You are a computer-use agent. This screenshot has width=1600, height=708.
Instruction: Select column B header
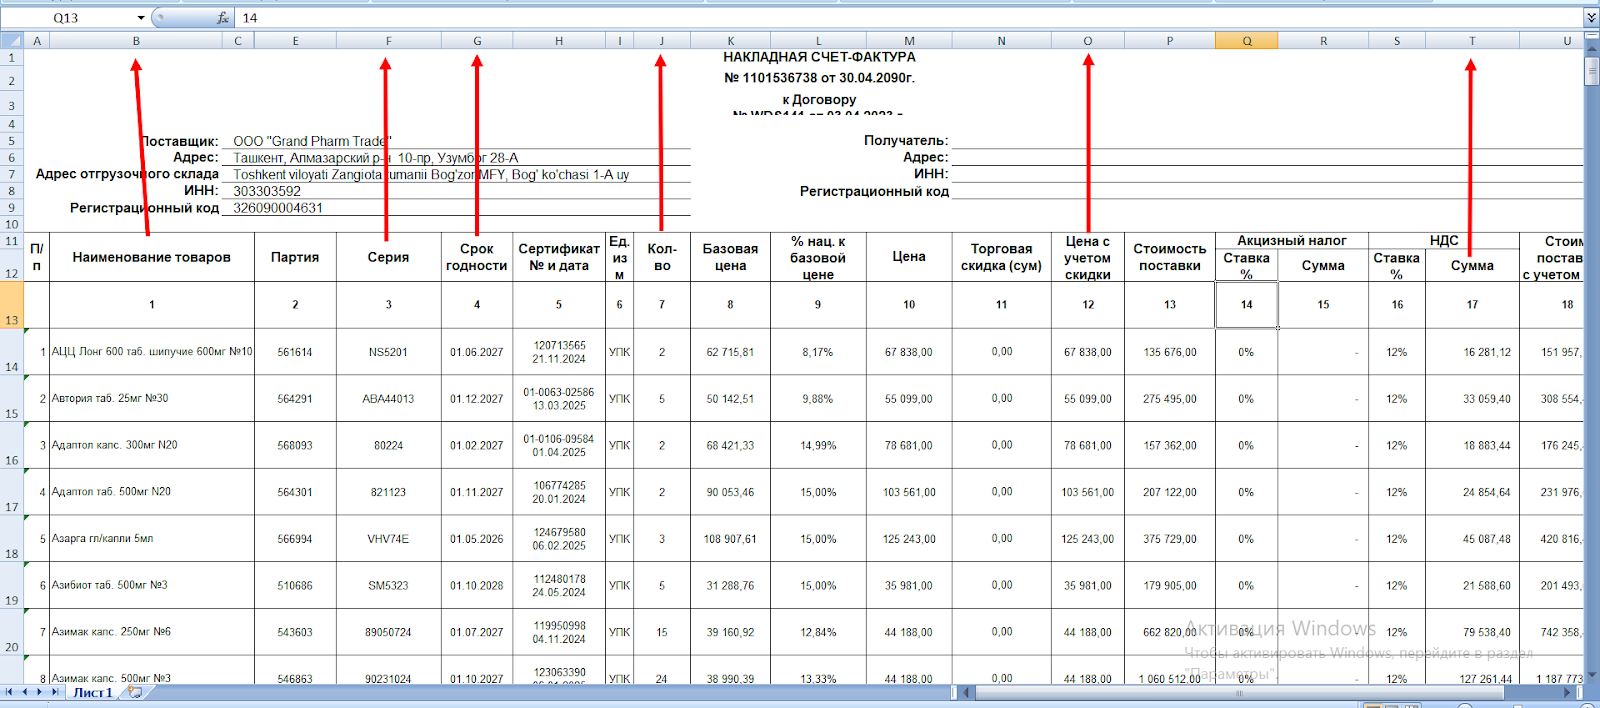click(136, 41)
